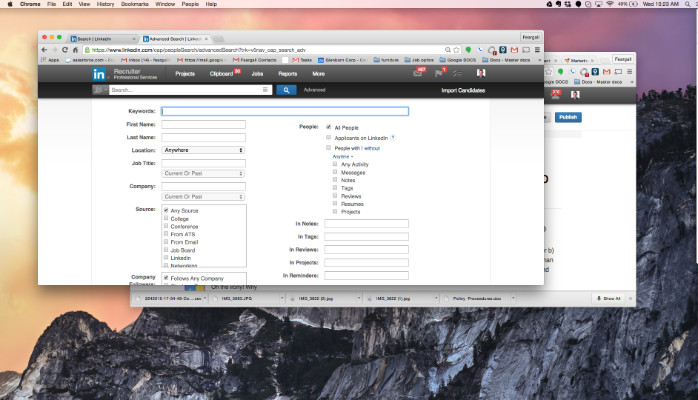Open the Reports menu
This screenshot has width=698, height=400.
pos(288,74)
